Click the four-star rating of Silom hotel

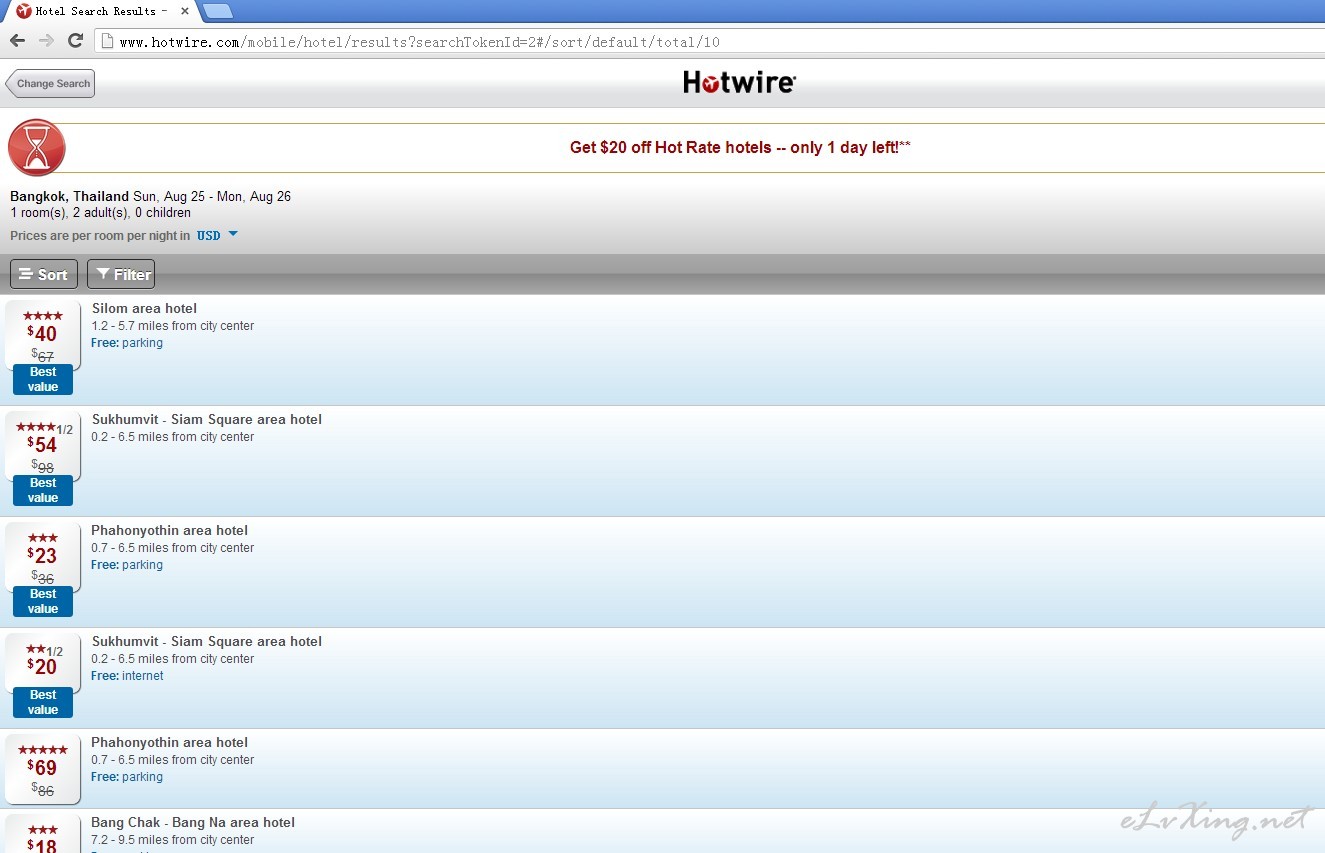click(x=43, y=316)
